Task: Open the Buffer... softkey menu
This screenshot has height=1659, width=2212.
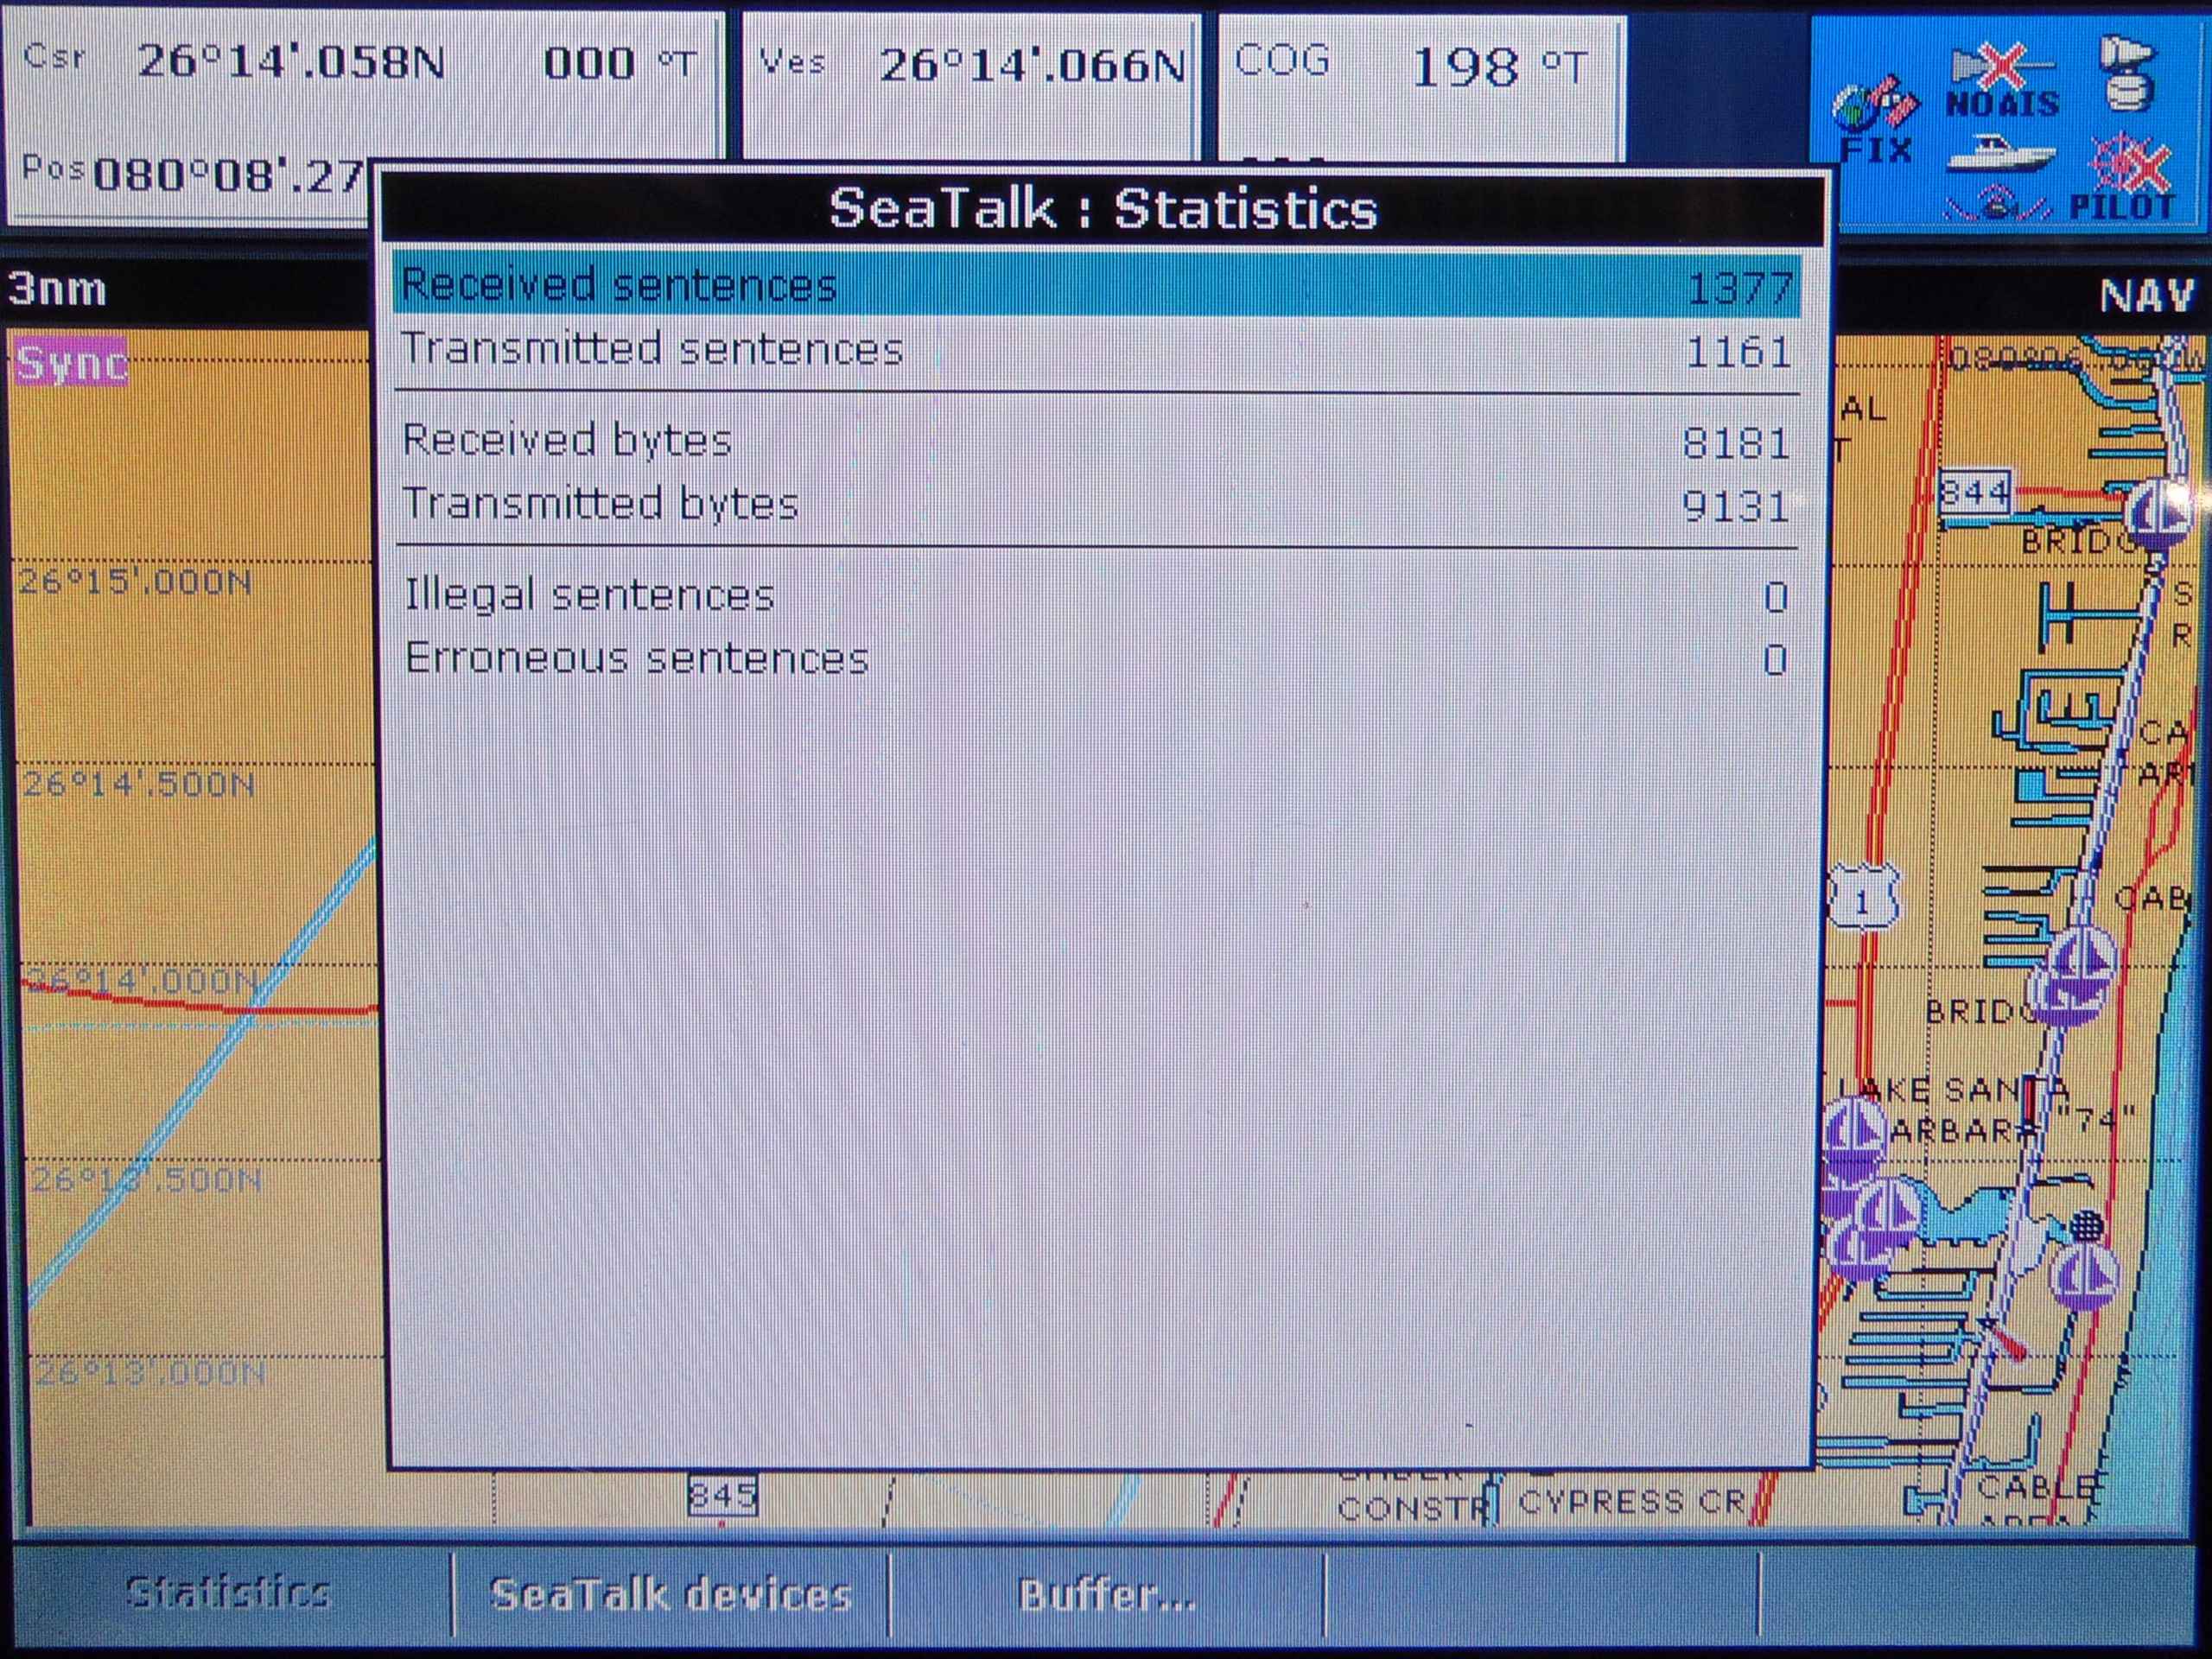Action: pos(1106,1594)
